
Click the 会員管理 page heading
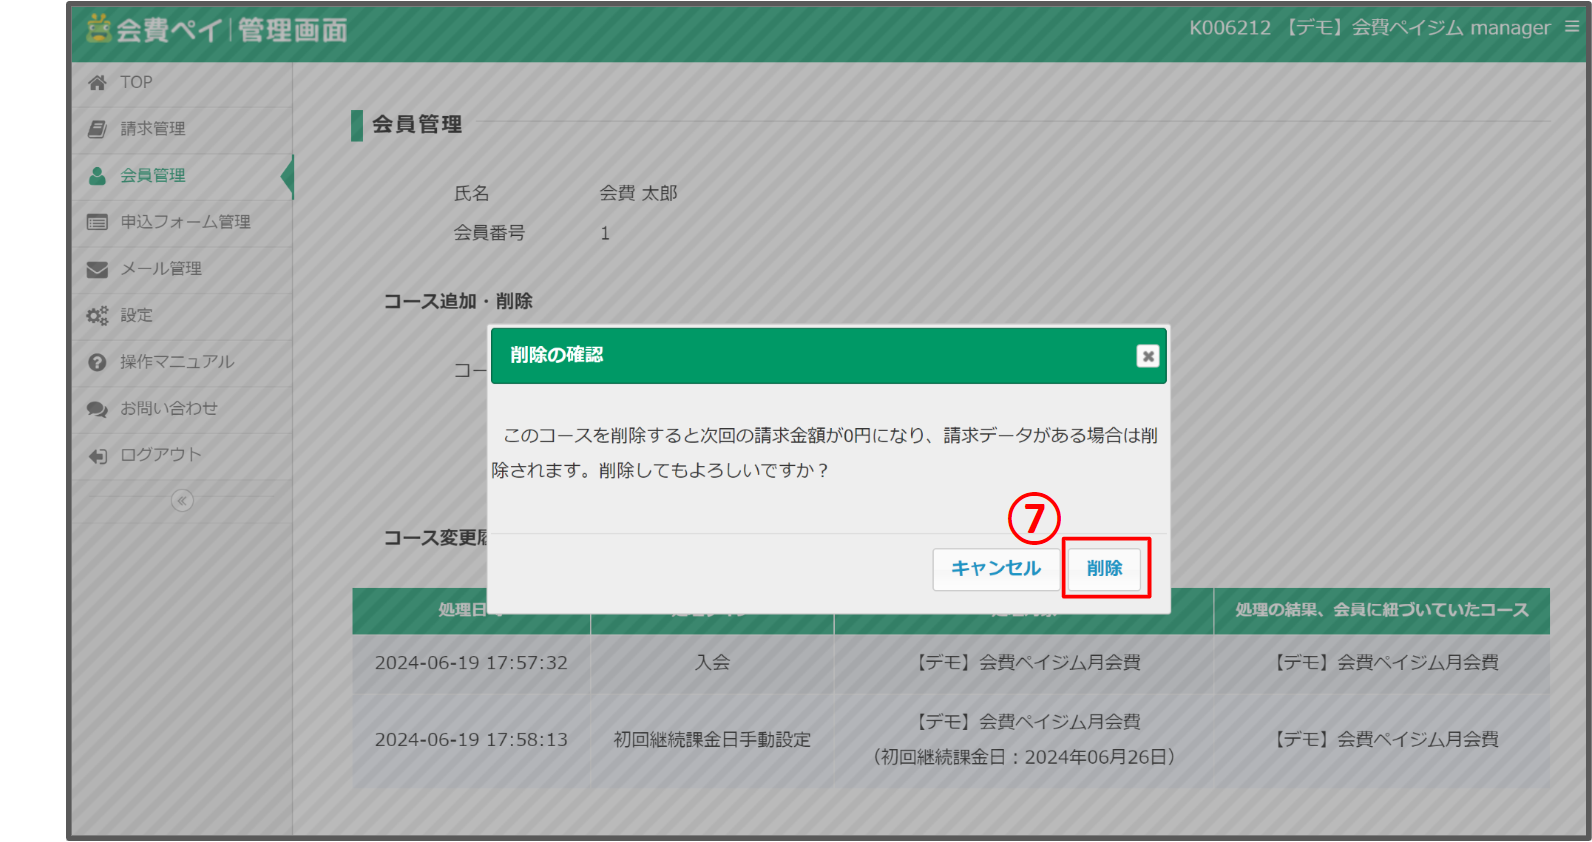[417, 125]
